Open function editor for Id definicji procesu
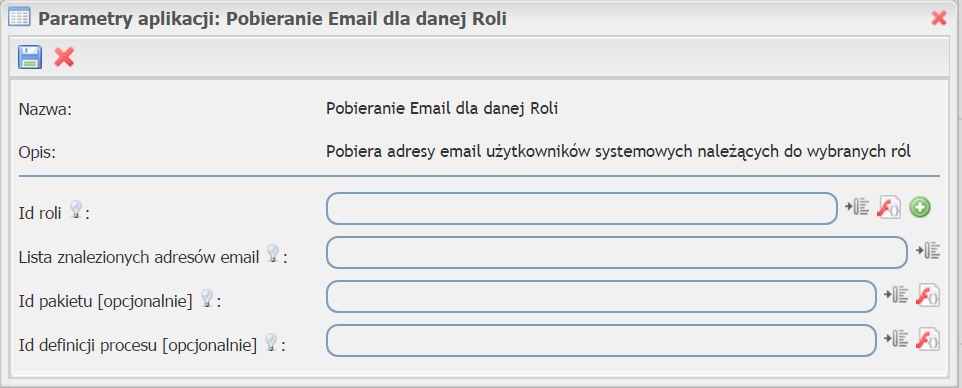Image resolution: width=962 pixels, height=388 pixels. (x=928, y=339)
